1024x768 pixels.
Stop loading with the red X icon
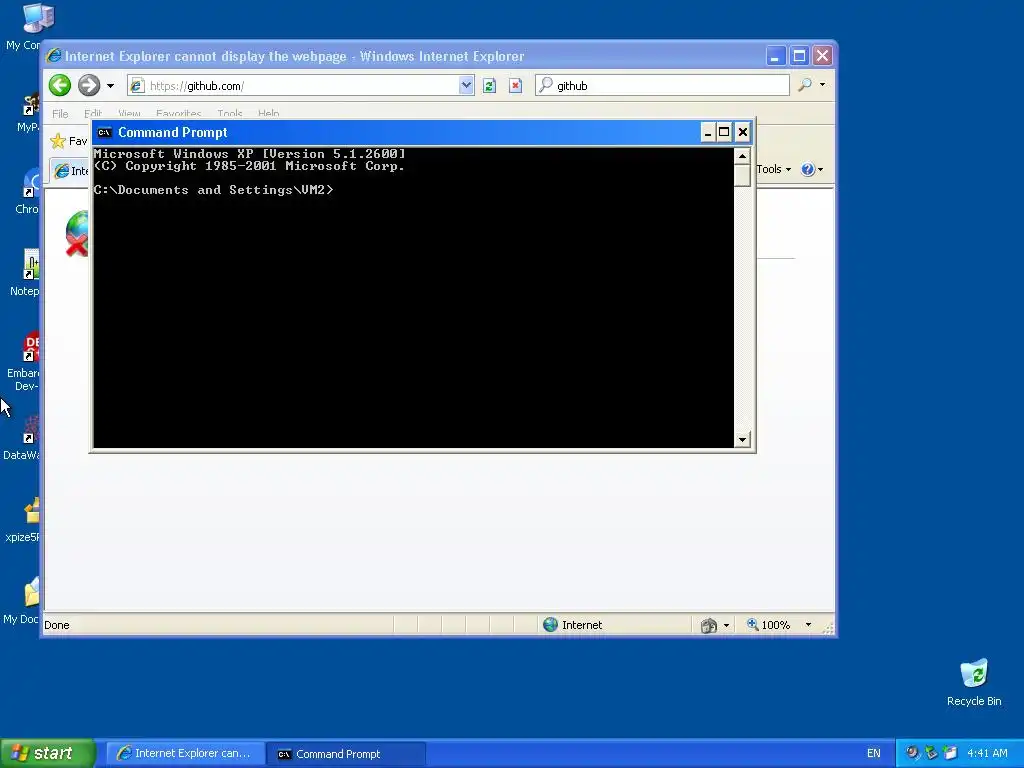[x=515, y=86]
